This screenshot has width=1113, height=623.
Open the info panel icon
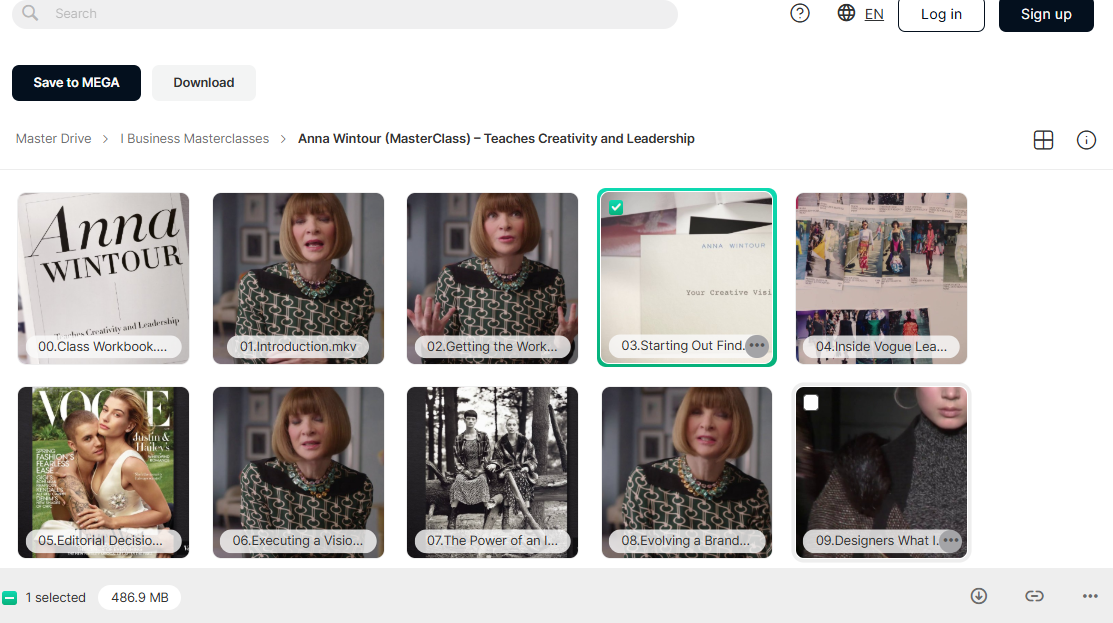coord(1086,140)
